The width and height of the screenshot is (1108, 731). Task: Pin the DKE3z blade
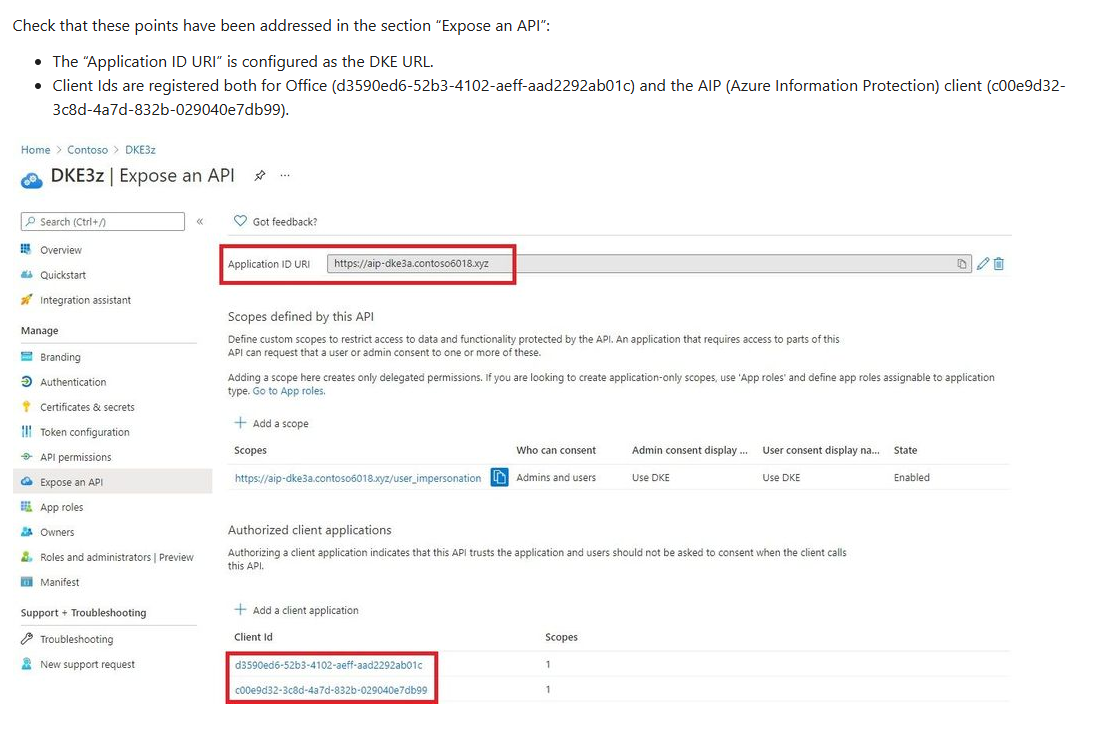[260, 176]
